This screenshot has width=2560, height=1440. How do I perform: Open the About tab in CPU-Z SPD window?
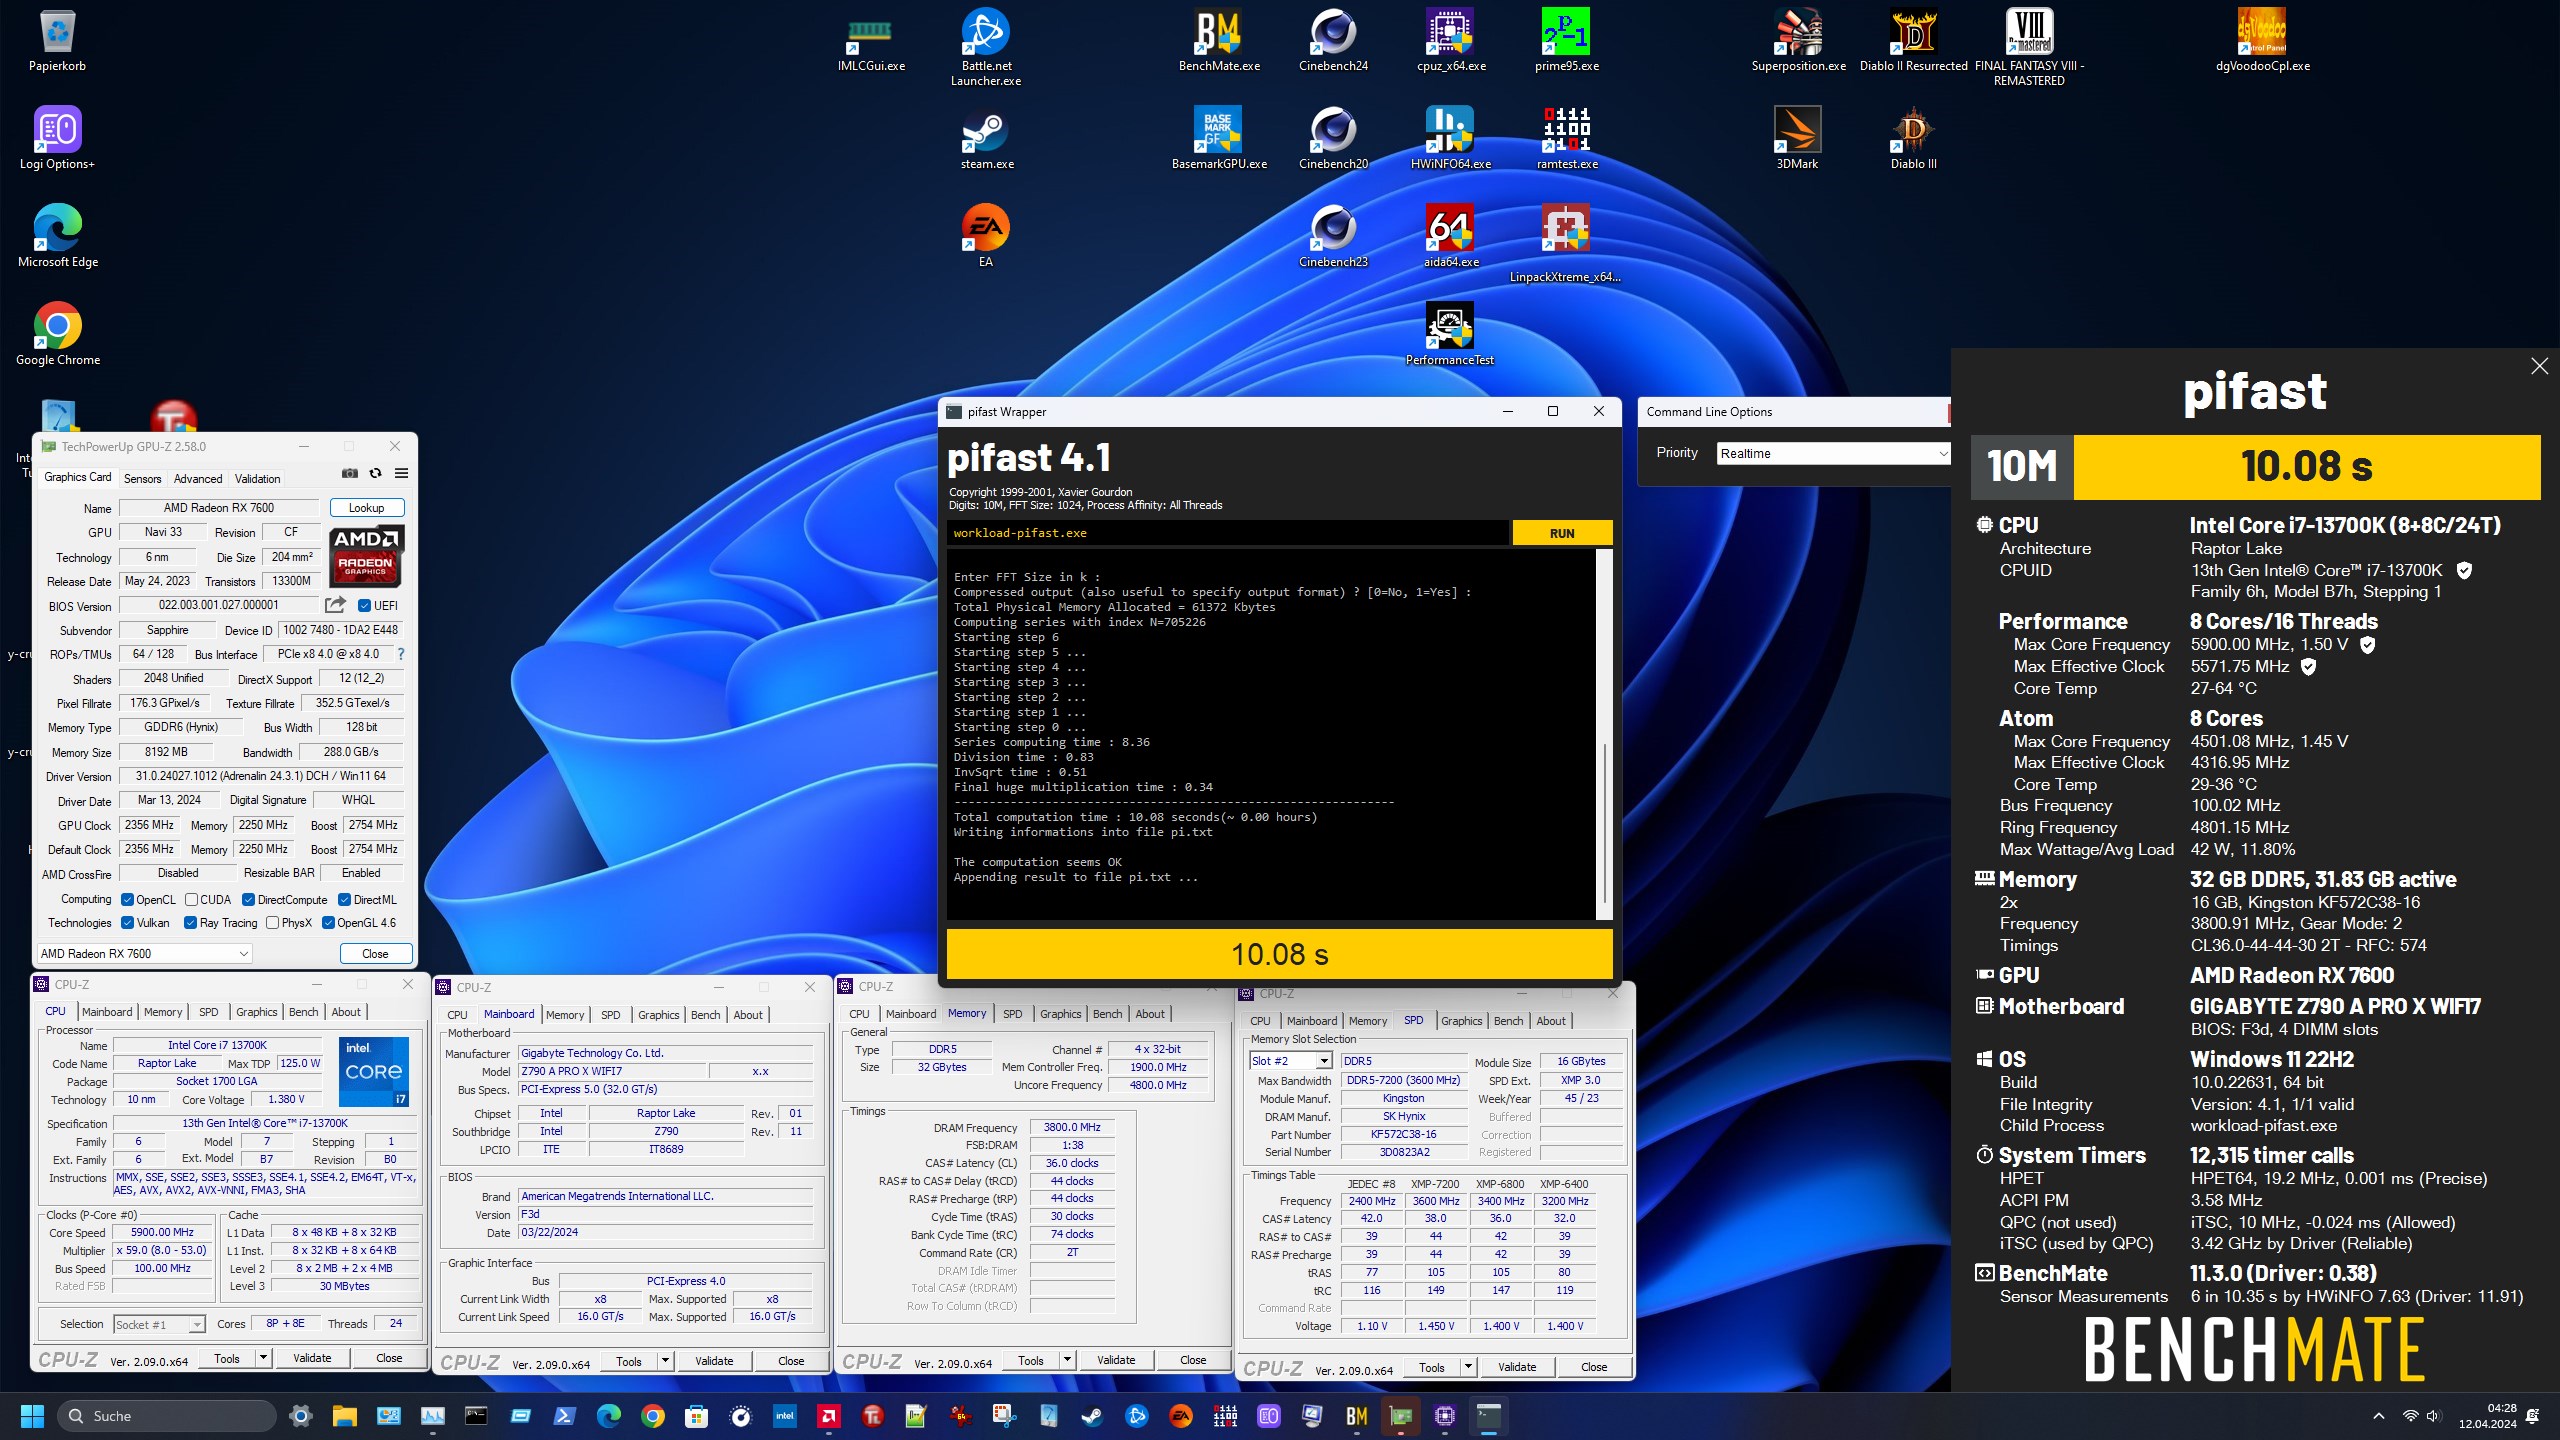(1550, 1020)
